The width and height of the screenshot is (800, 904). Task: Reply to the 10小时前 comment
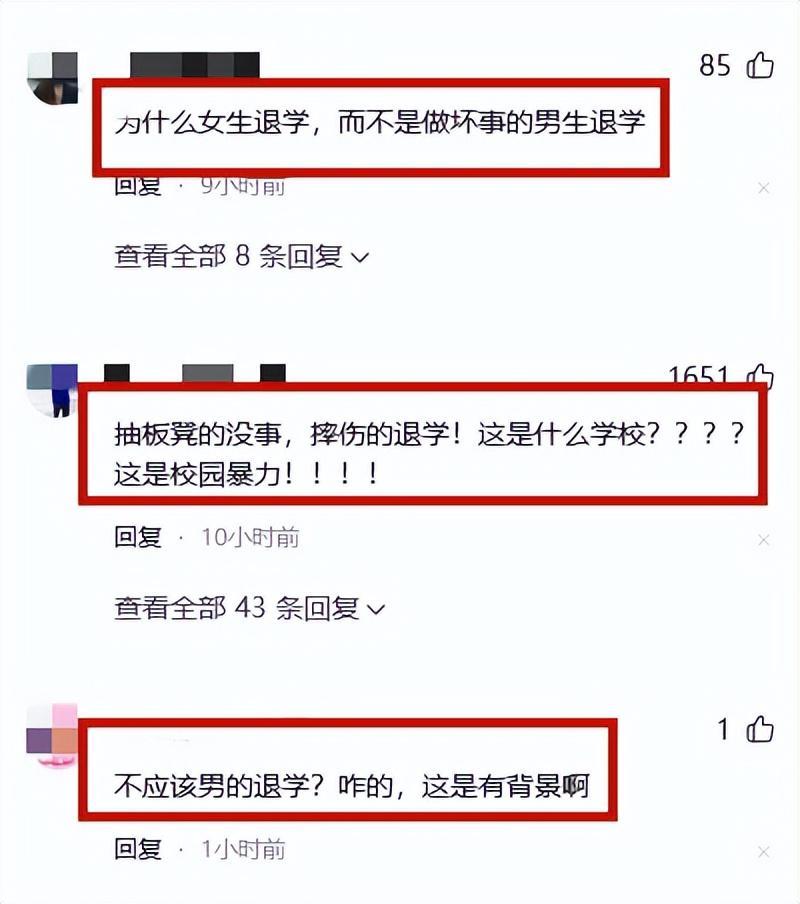tap(138, 537)
